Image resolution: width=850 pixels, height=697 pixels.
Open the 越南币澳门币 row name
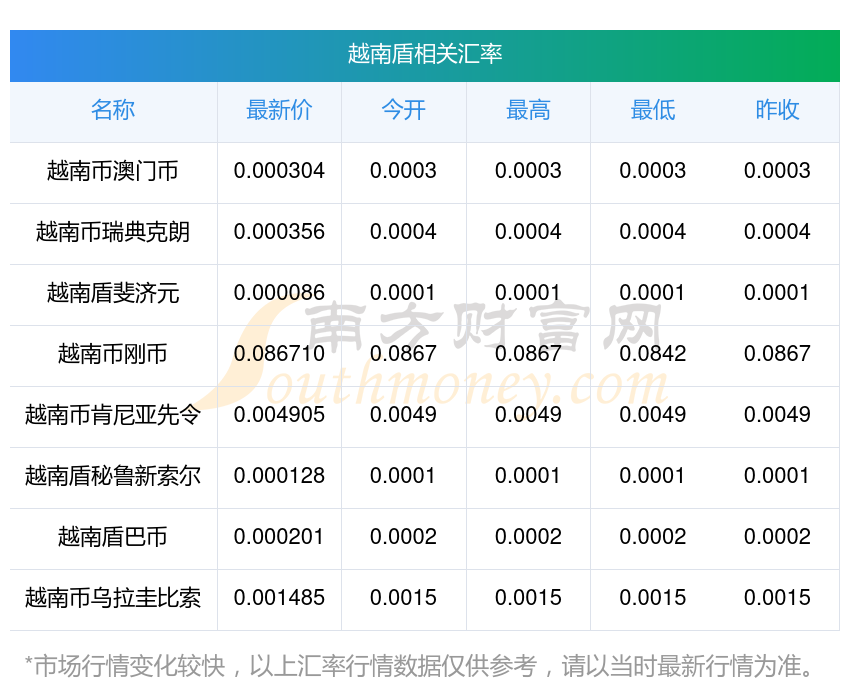(x=113, y=171)
